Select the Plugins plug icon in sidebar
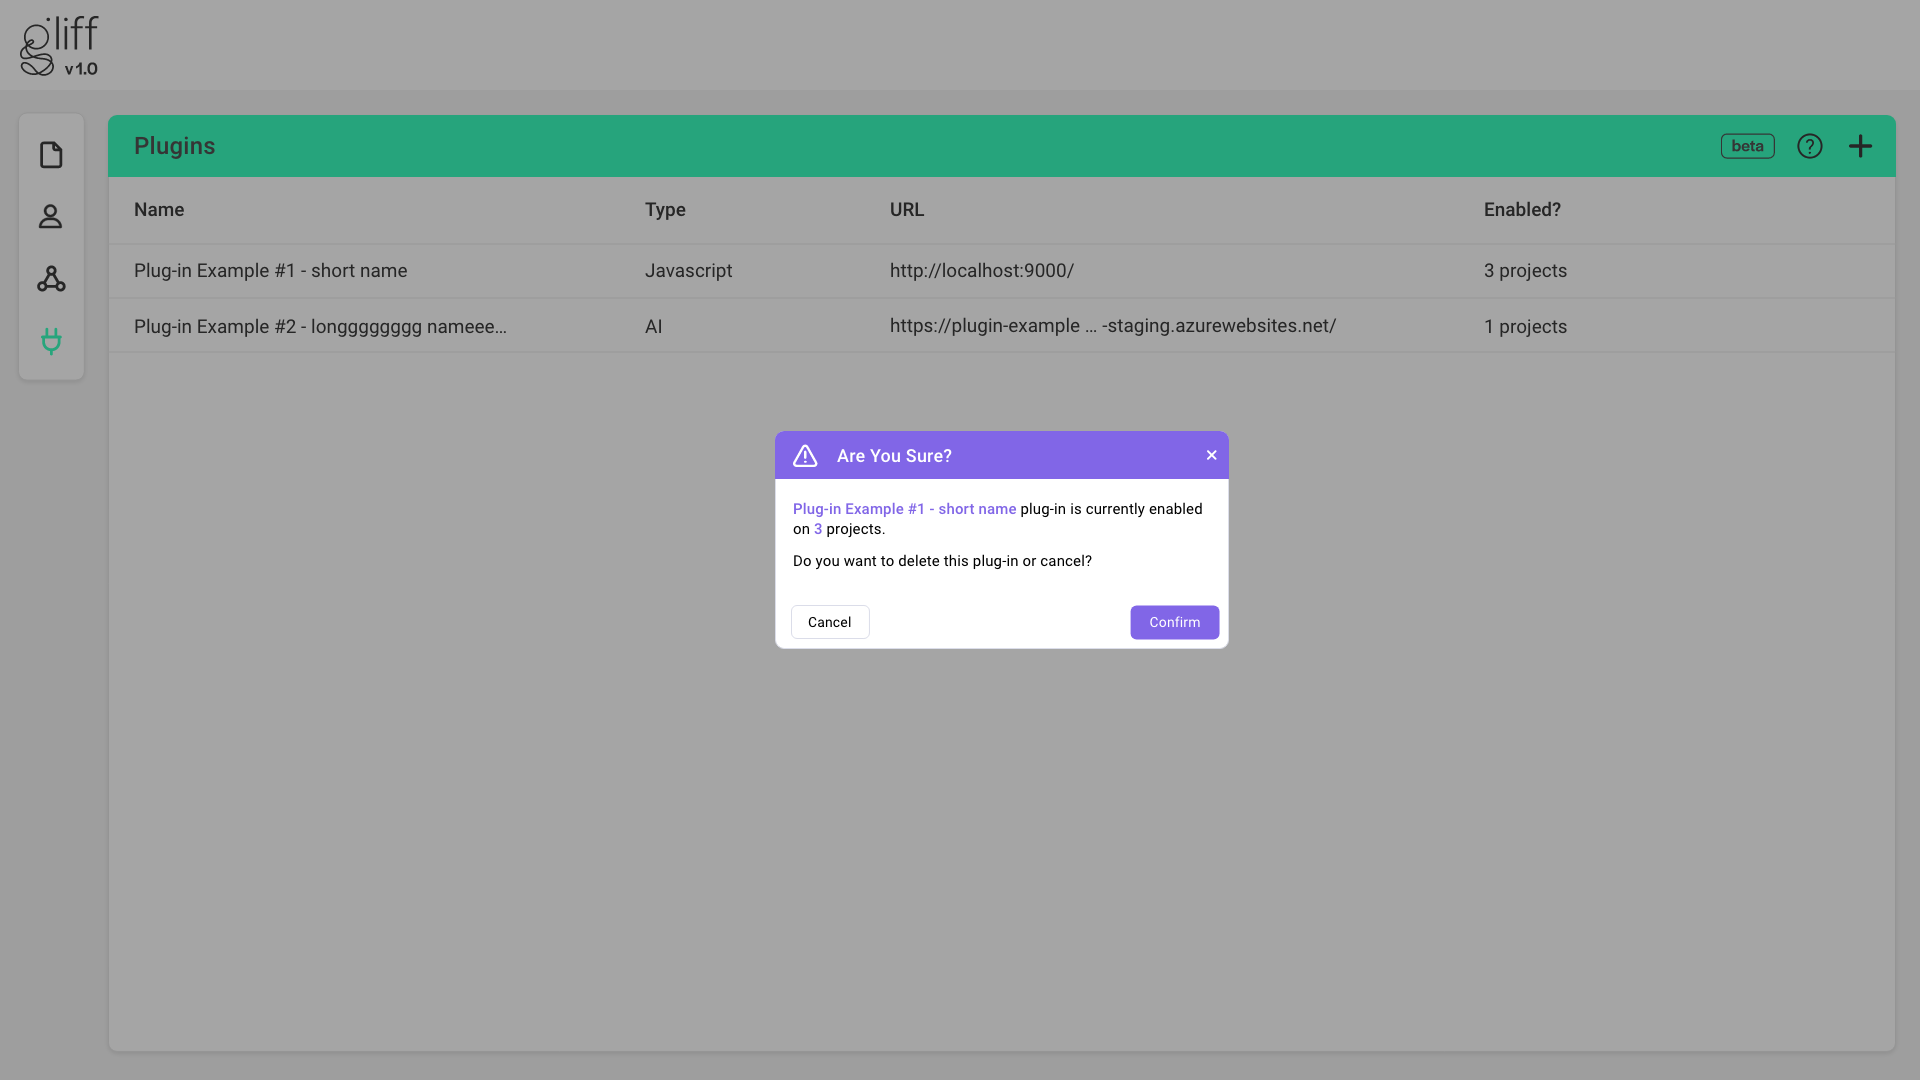Image resolution: width=1920 pixels, height=1080 pixels. click(x=51, y=341)
